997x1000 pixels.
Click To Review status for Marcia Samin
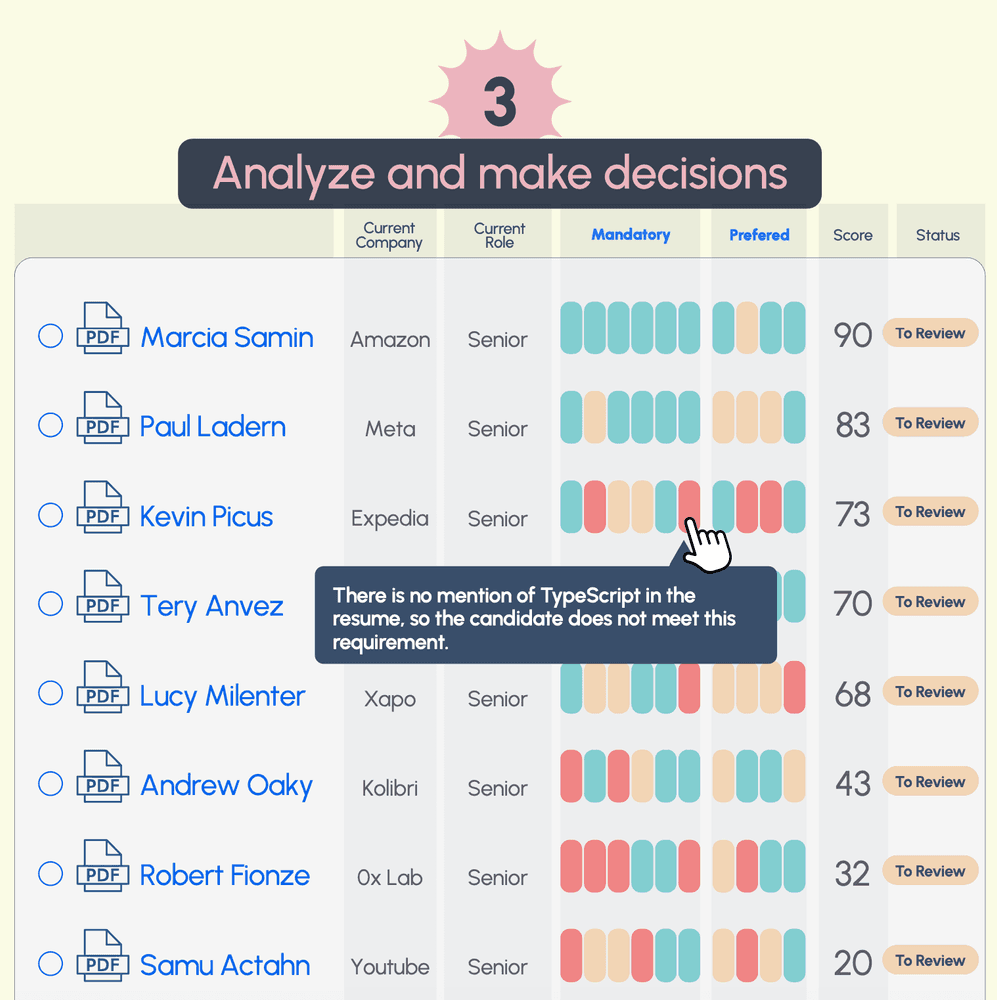coord(930,334)
